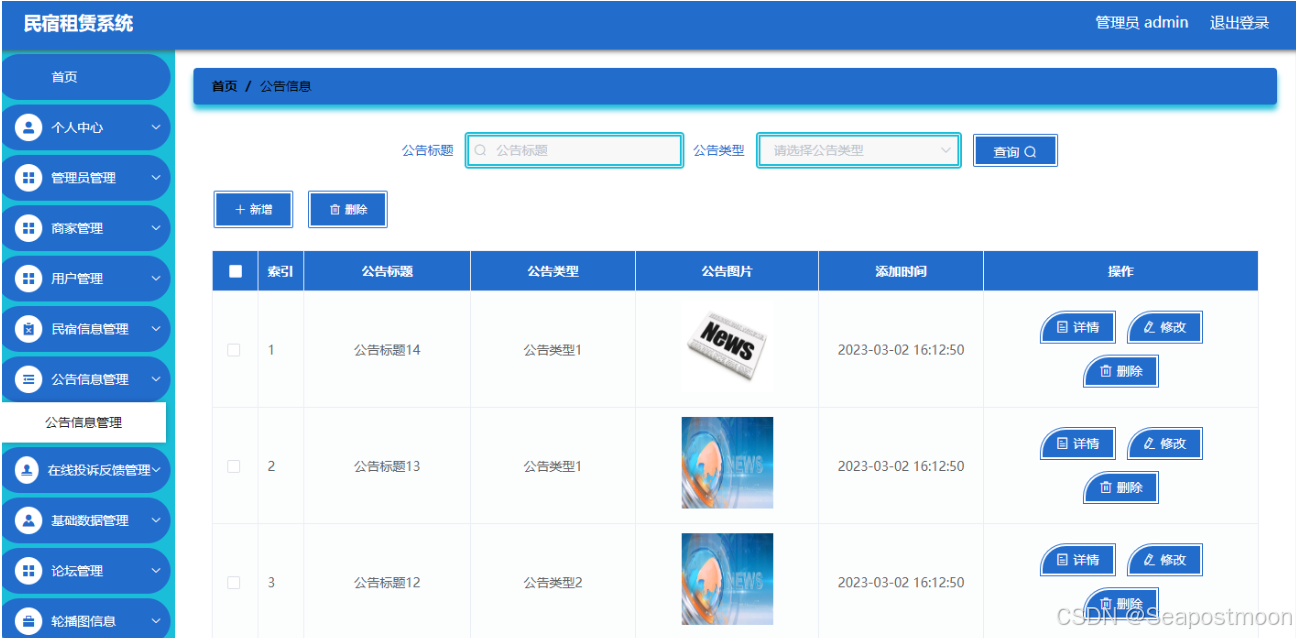Click 退出登录 to log out
Screen dimensions: 1296x638
tap(1239, 21)
